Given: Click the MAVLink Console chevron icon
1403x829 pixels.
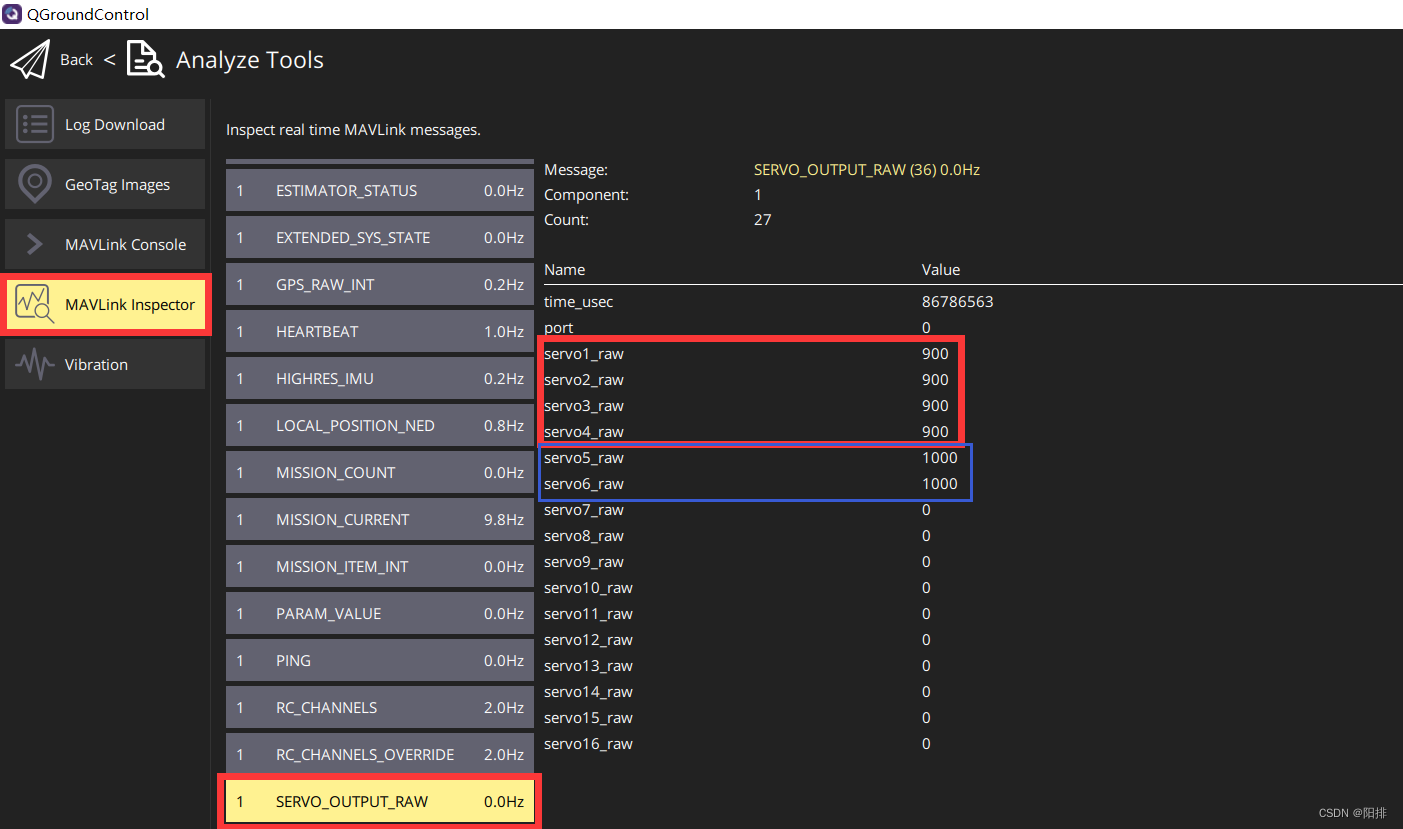Looking at the screenshot, I should [35, 245].
